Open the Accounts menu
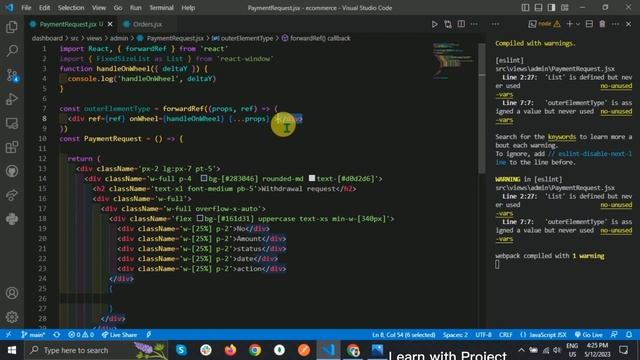This screenshot has height=360, width=640. click(x=12, y=293)
